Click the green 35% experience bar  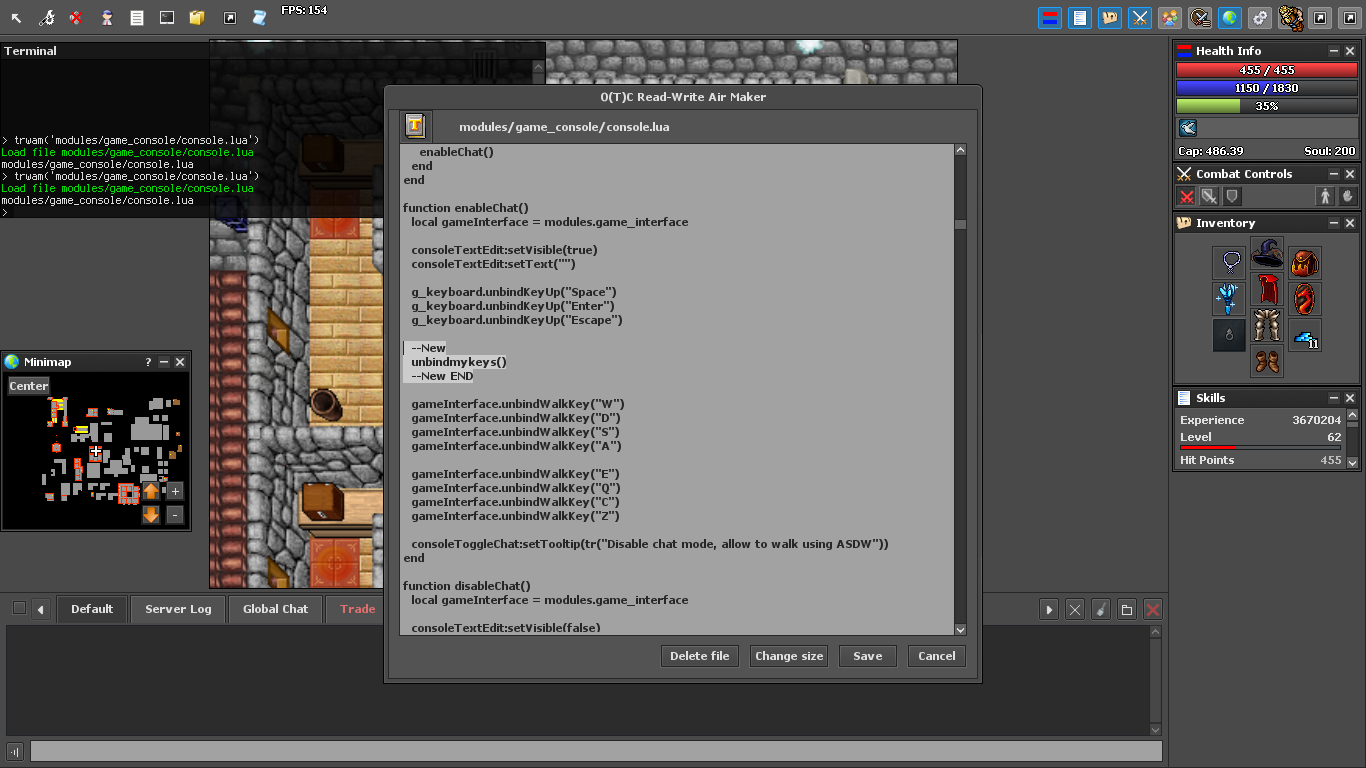pyautogui.click(x=1266, y=106)
